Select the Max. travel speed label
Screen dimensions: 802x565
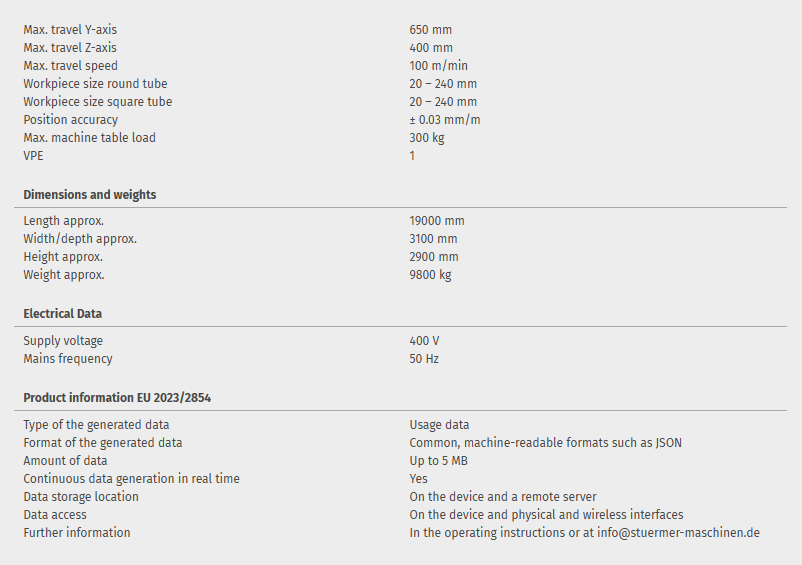click(x=71, y=66)
